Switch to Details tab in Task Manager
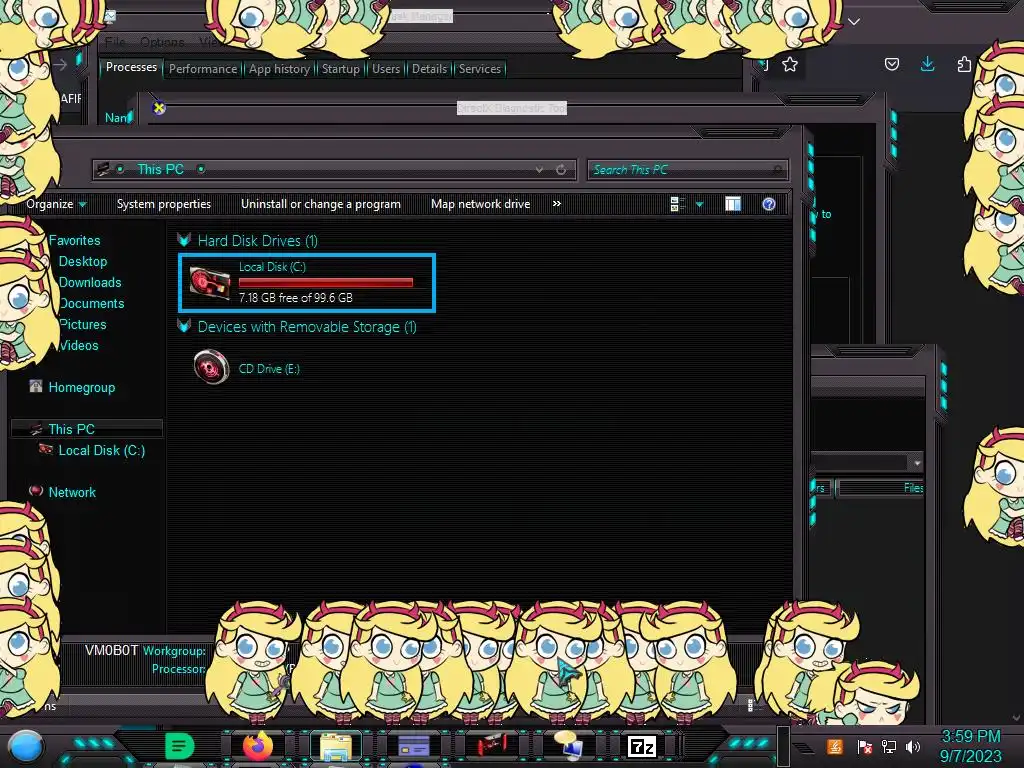 tap(429, 69)
